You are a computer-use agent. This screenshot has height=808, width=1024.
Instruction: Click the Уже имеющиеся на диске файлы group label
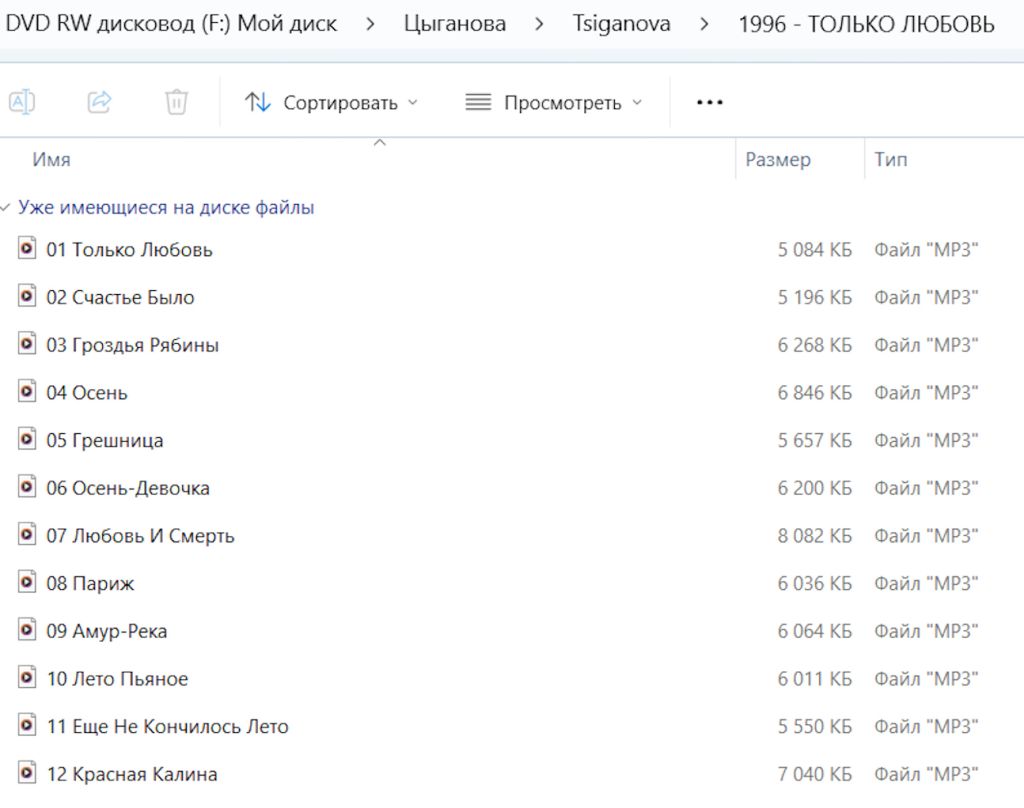[166, 208]
